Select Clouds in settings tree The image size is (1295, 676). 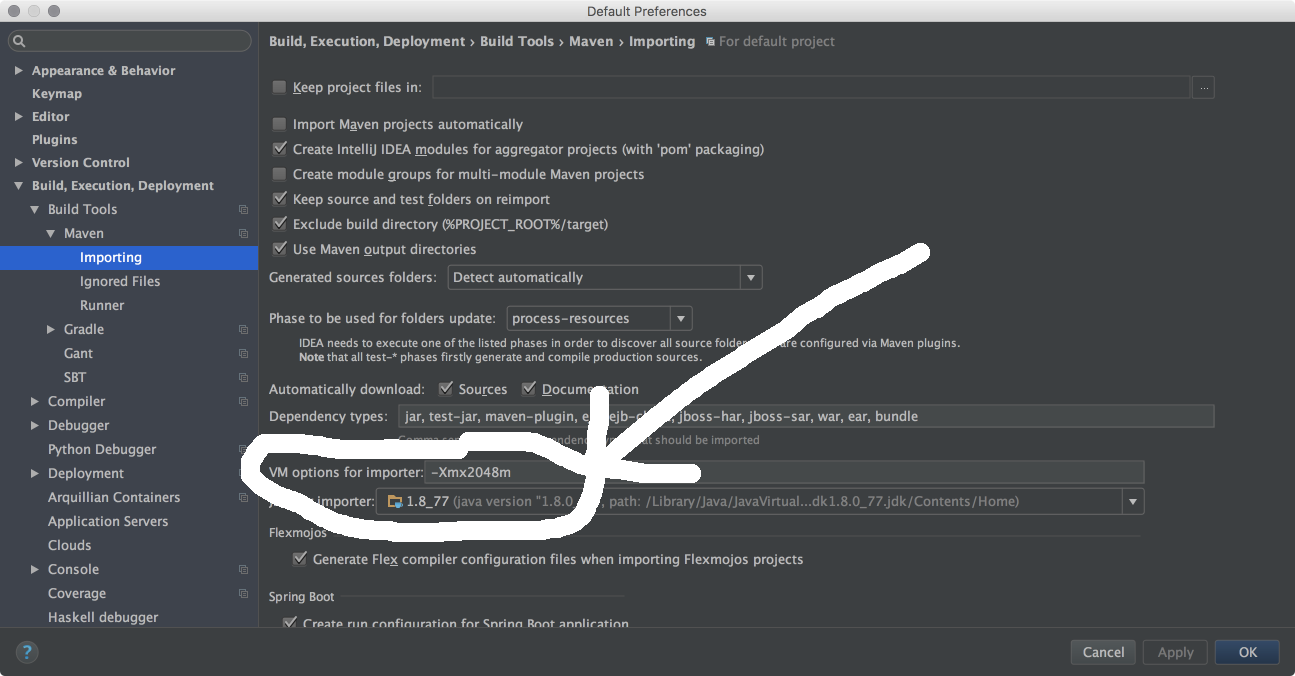click(69, 546)
